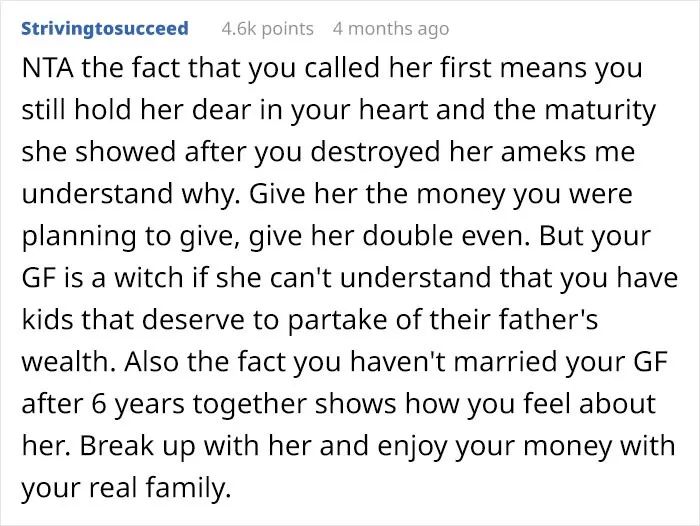Open the '4 months ago' timestamp permalink

point(391,29)
